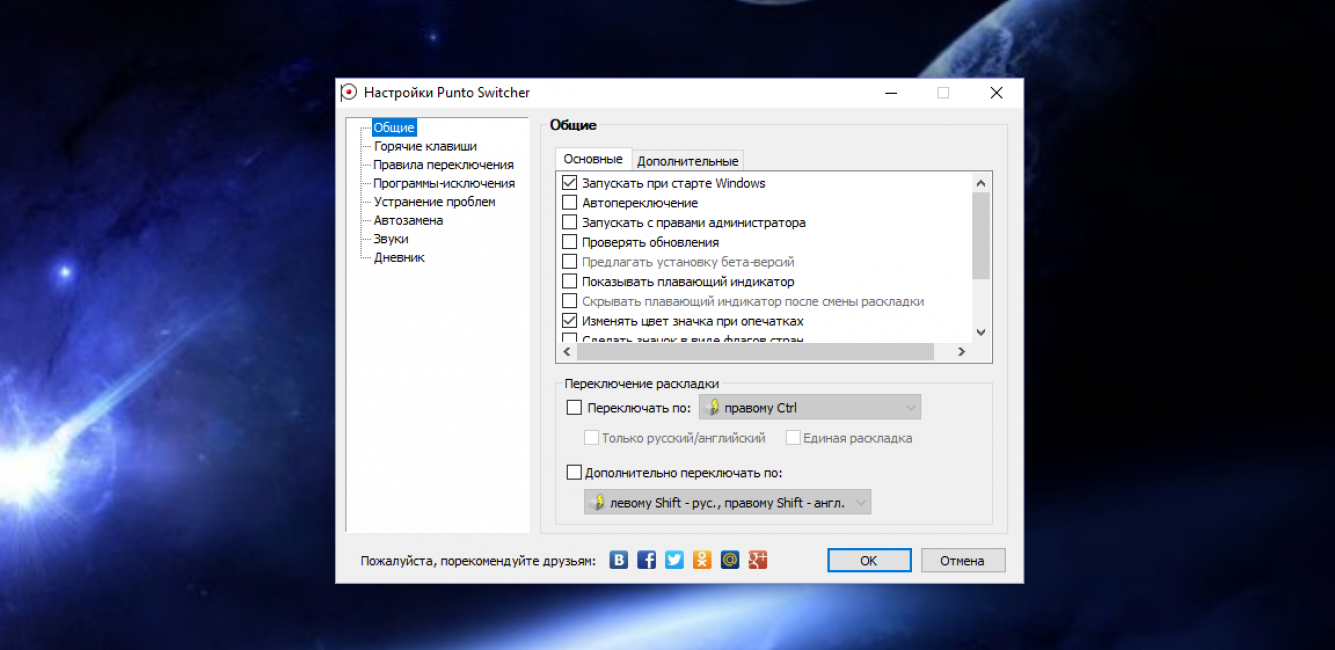Image resolution: width=1335 pixels, height=650 pixels.
Task: Switch to the 'Дополнительные' tab
Action: [688, 161]
